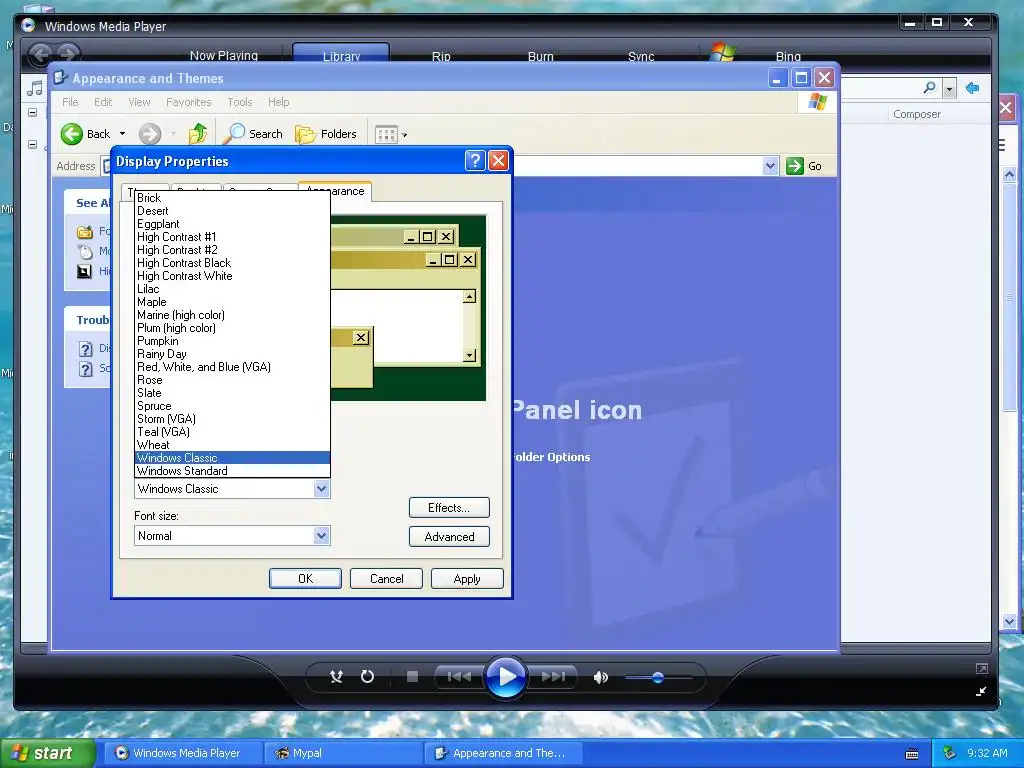The height and width of the screenshot is (768, 1024).
Task: Click the Forward arrow in Appearance and Themes
Action: pyautogui.click(x=150, y=134)
